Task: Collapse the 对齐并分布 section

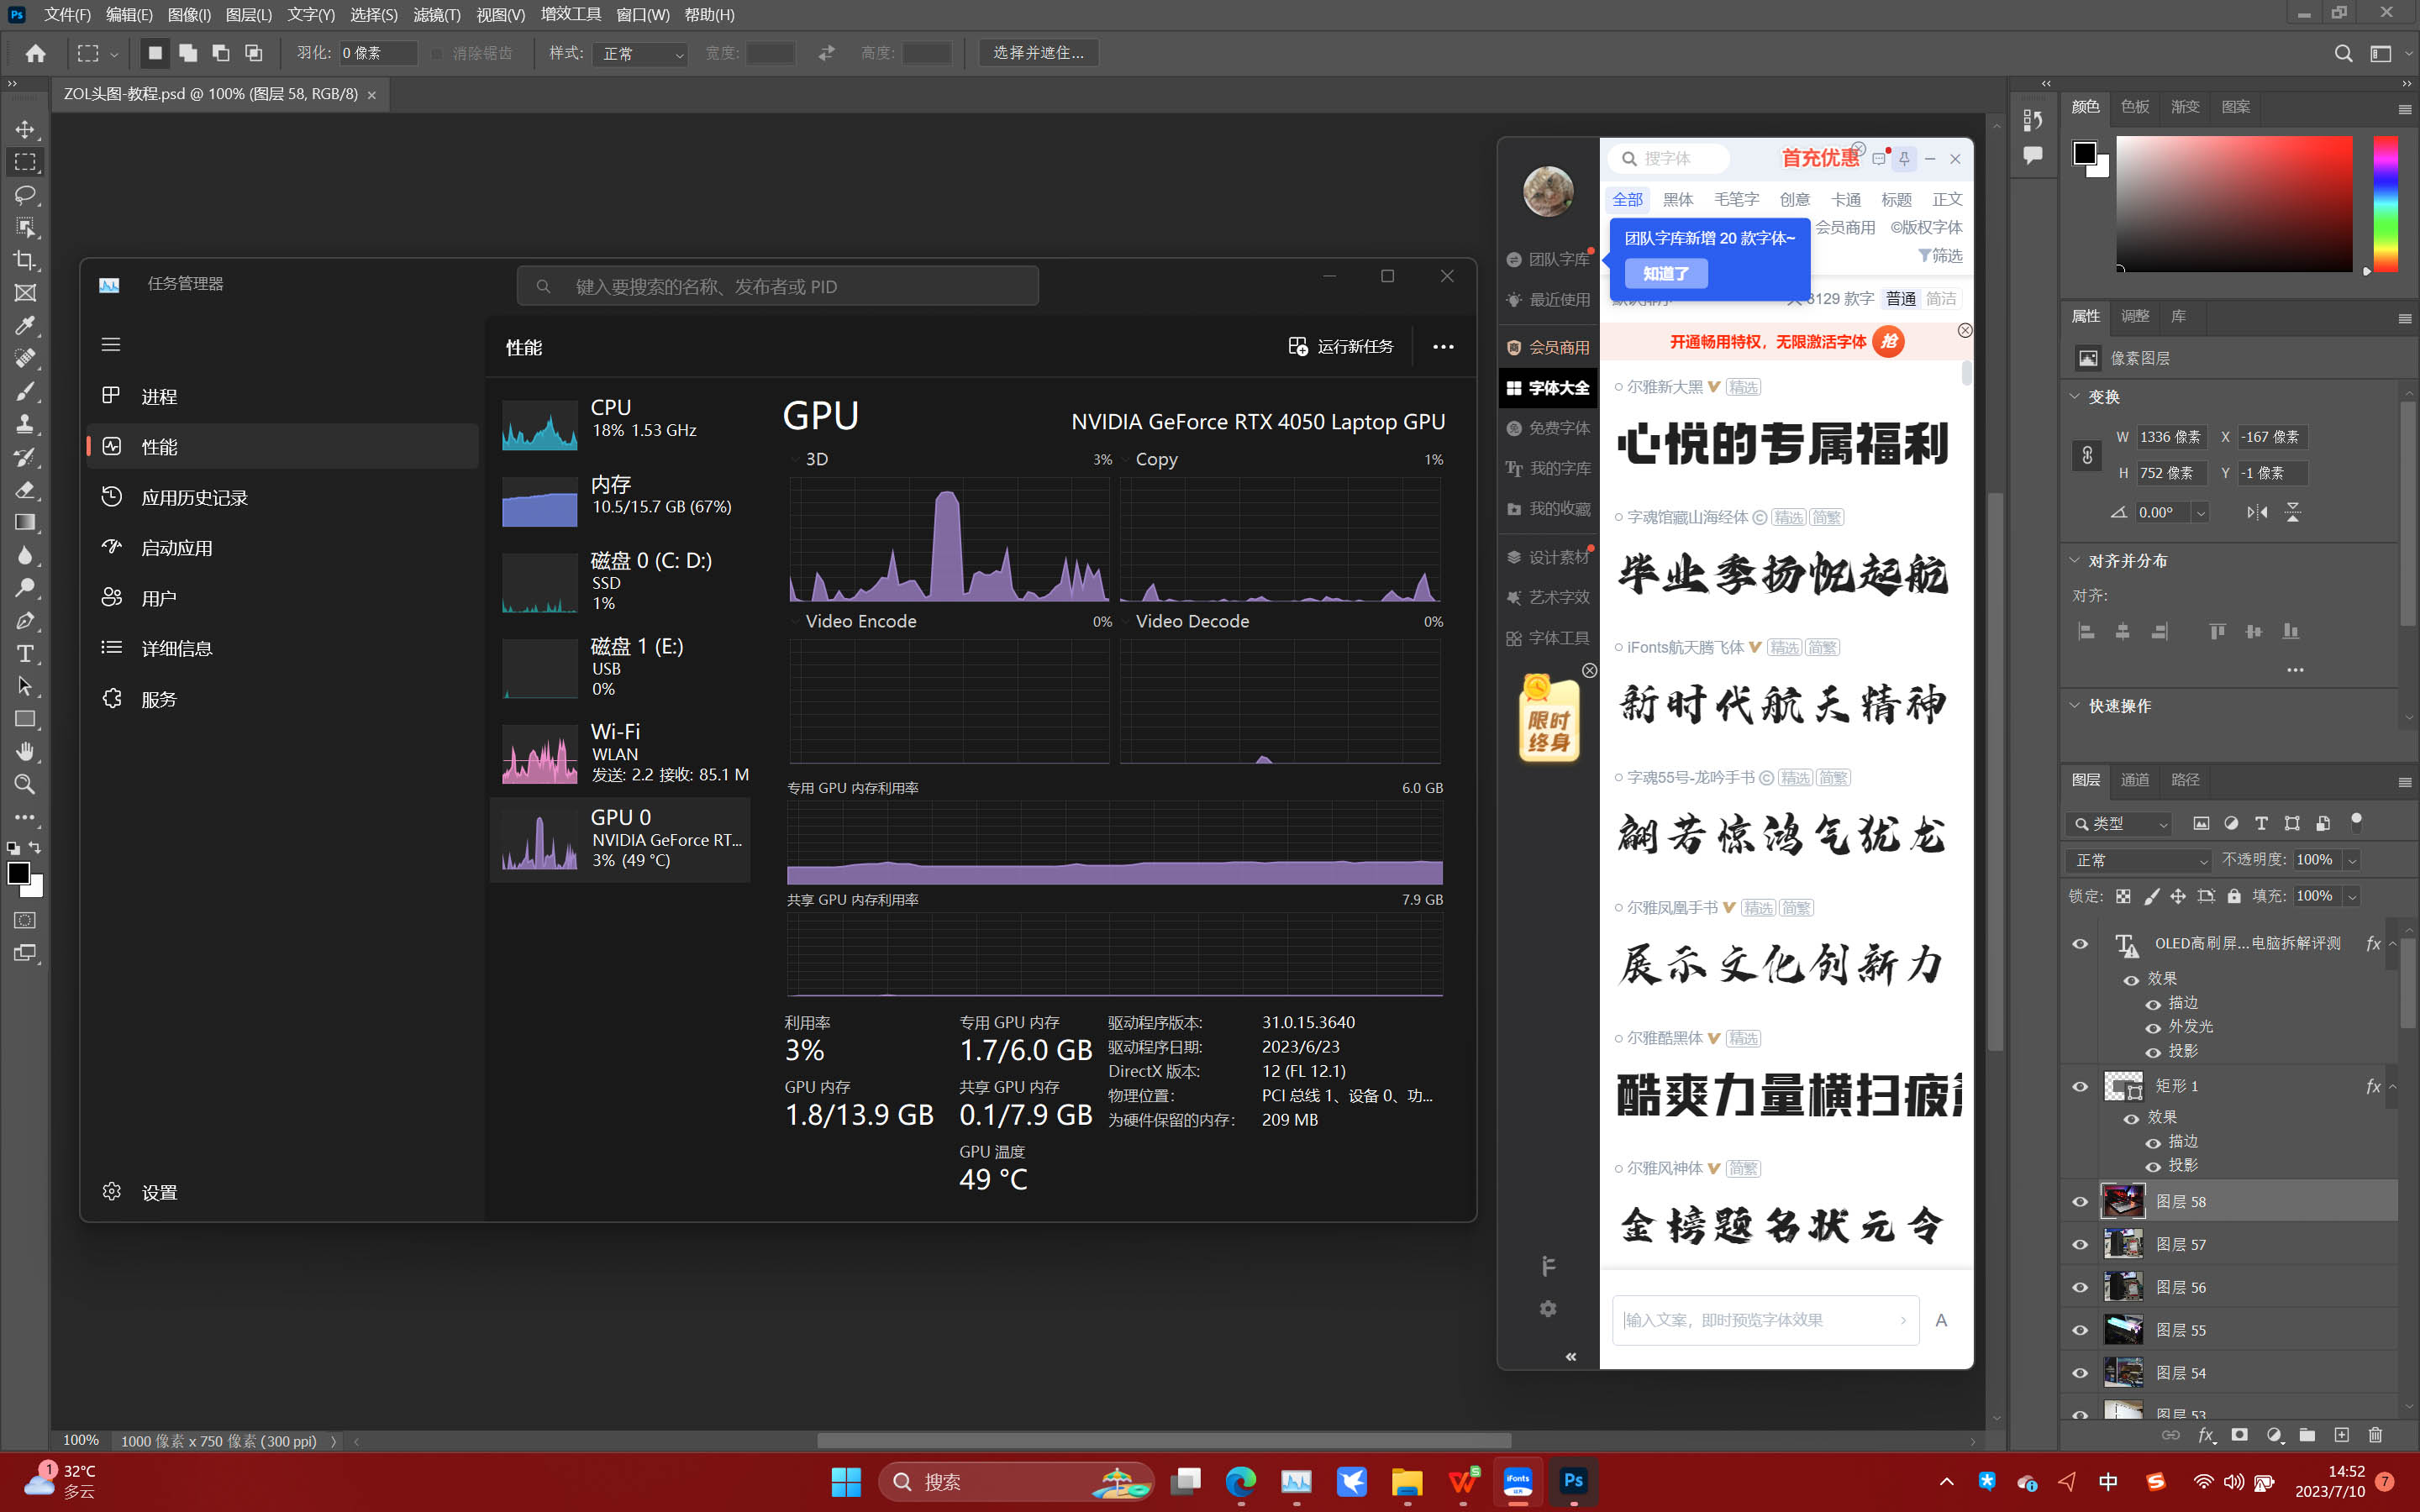Action: pos(2075,561)
